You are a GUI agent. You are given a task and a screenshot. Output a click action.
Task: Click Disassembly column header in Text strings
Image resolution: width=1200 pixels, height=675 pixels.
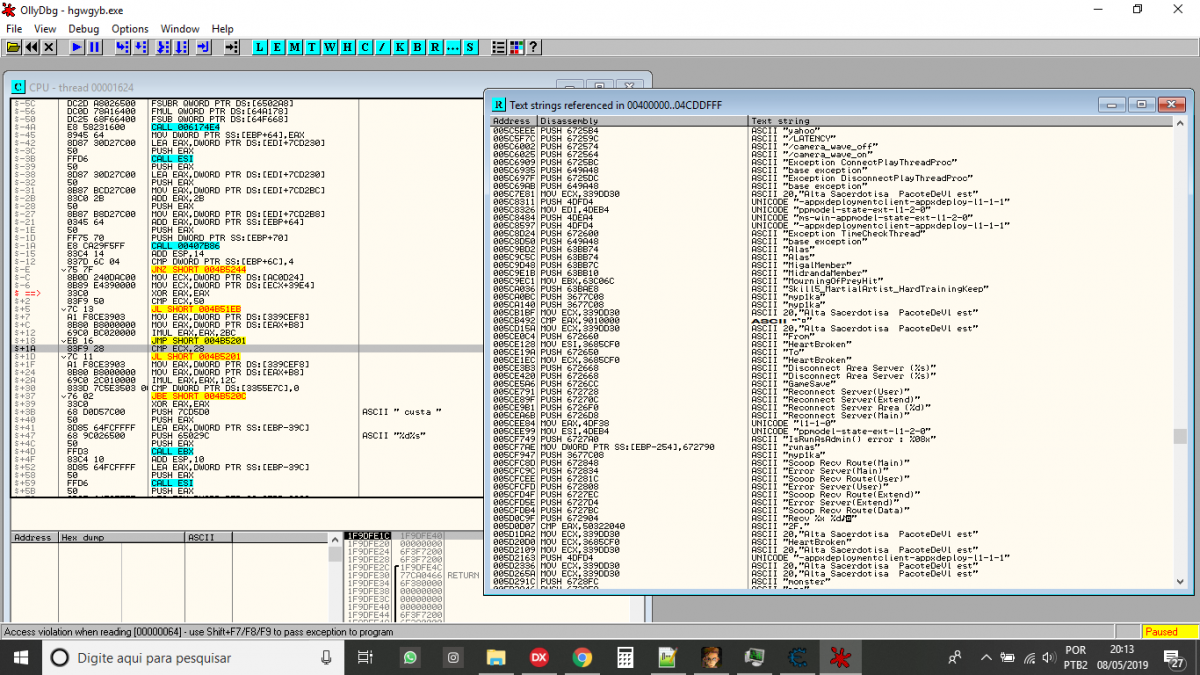(643, 121)
